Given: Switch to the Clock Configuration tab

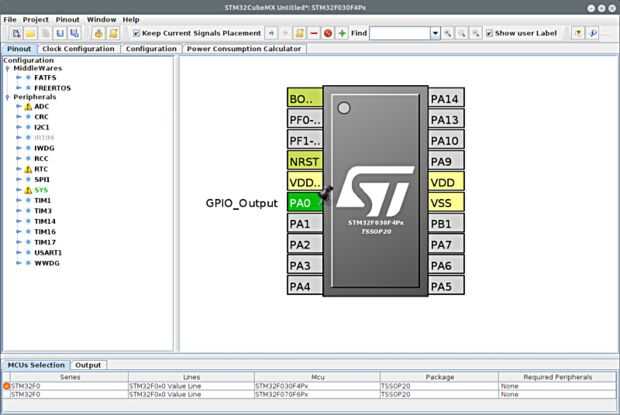Looking at the screenshot, I should click(x=78, y=49).
